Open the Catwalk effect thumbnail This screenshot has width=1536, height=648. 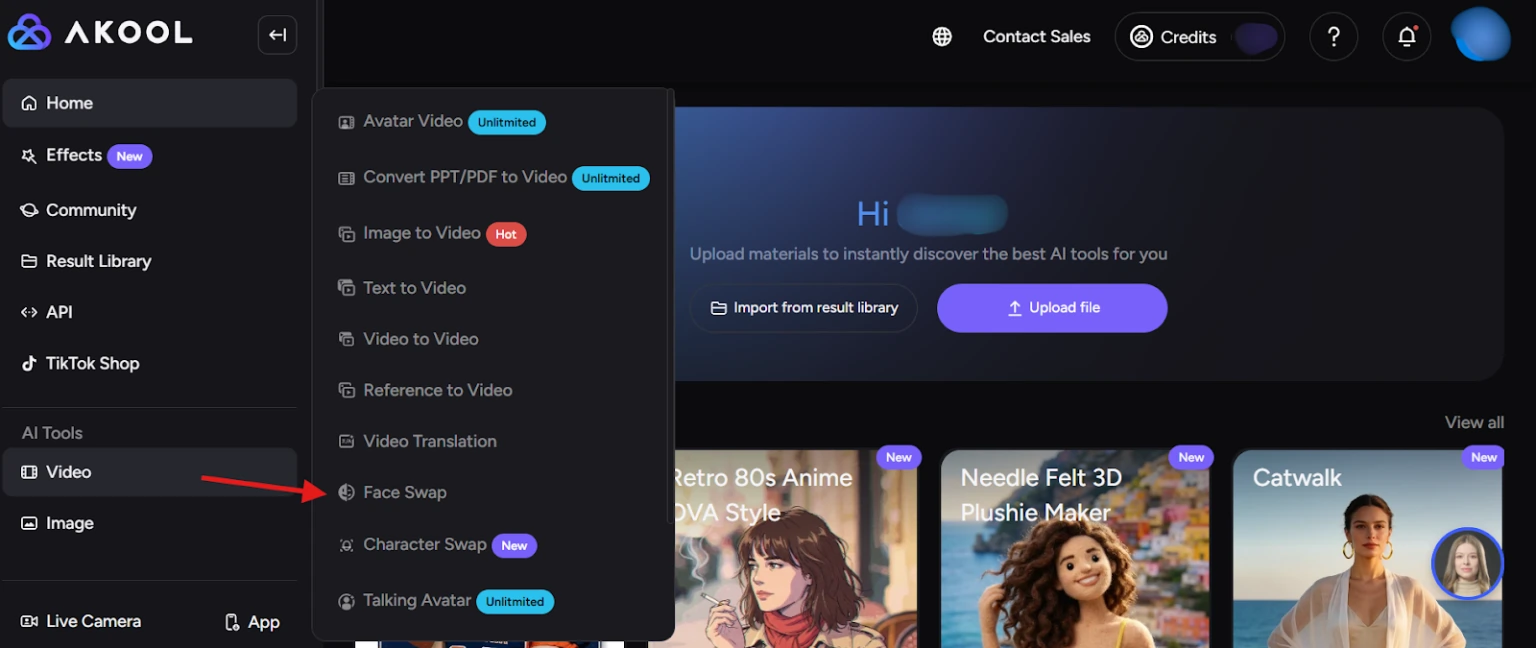coord(1366,560)
